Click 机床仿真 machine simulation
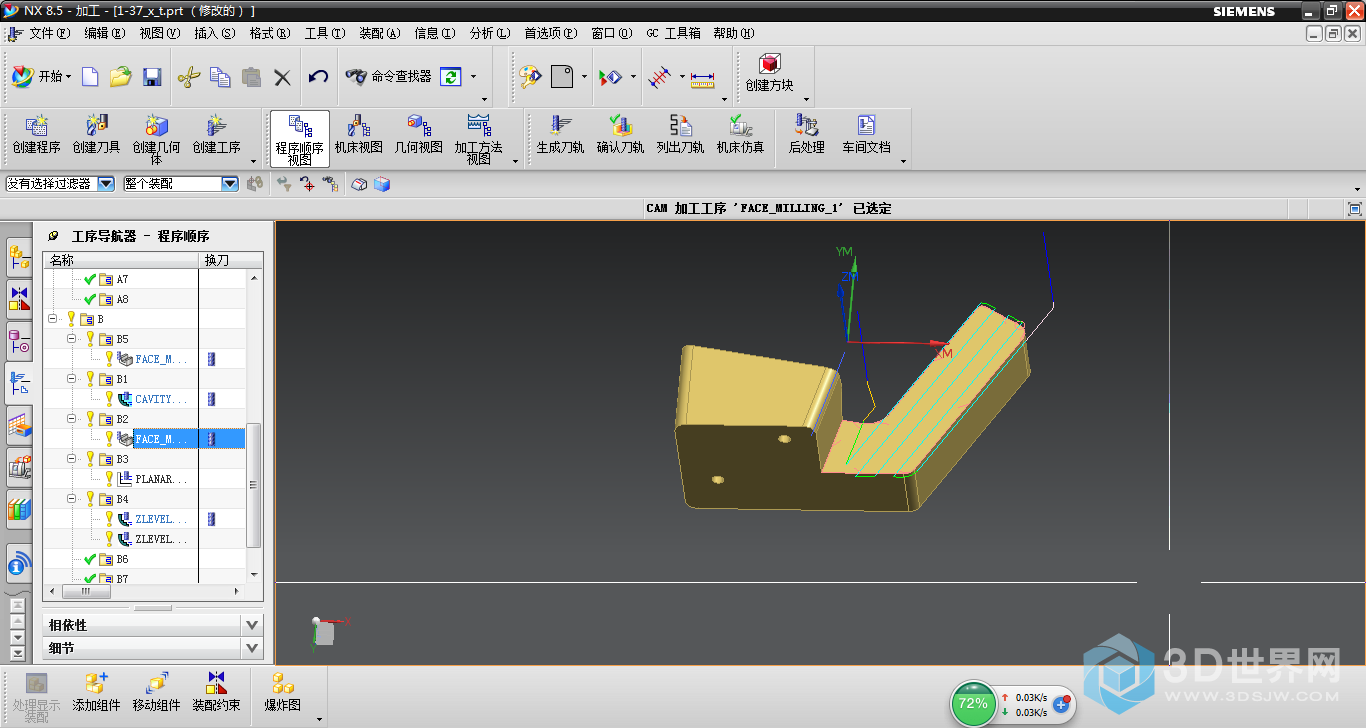 pos(741,135)
